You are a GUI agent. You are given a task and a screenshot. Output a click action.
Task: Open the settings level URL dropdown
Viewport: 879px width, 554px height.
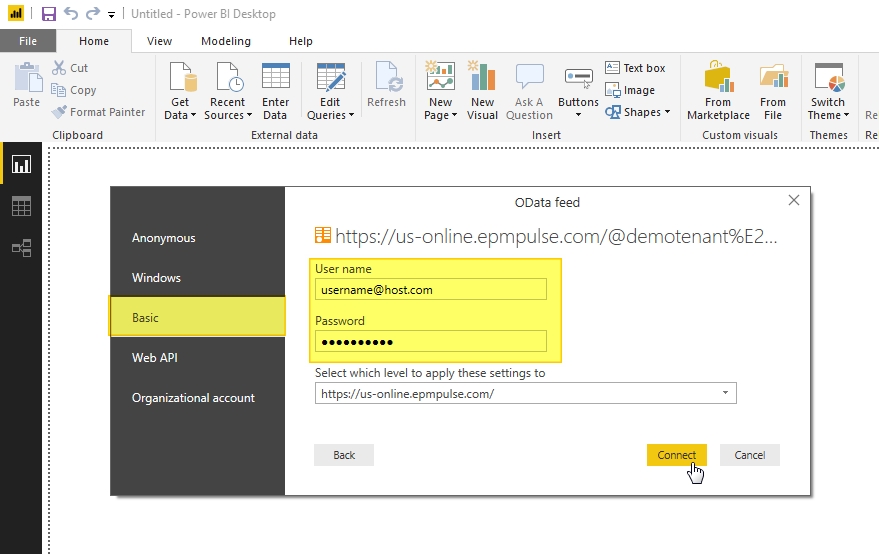[525, 393]
